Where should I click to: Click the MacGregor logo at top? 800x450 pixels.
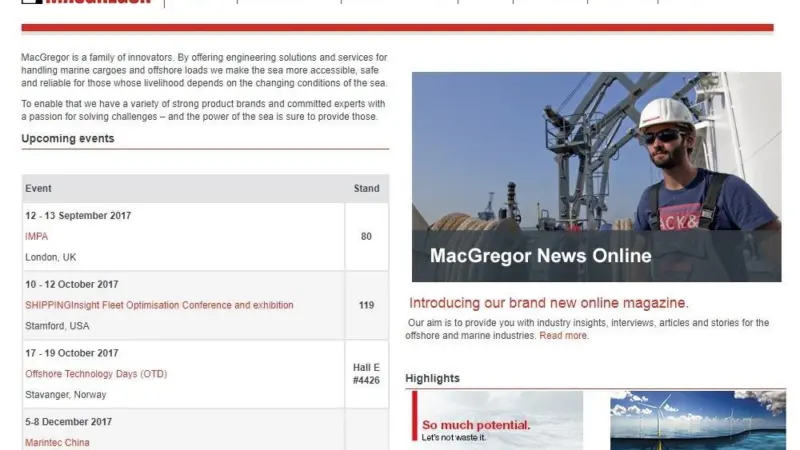(86, 2)
